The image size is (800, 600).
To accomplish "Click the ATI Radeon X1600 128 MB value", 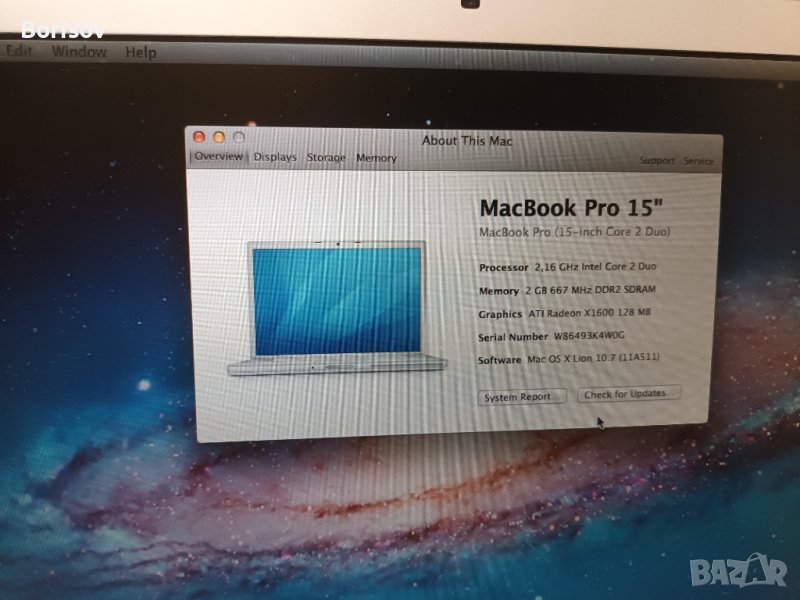I will tap(589, 313).
